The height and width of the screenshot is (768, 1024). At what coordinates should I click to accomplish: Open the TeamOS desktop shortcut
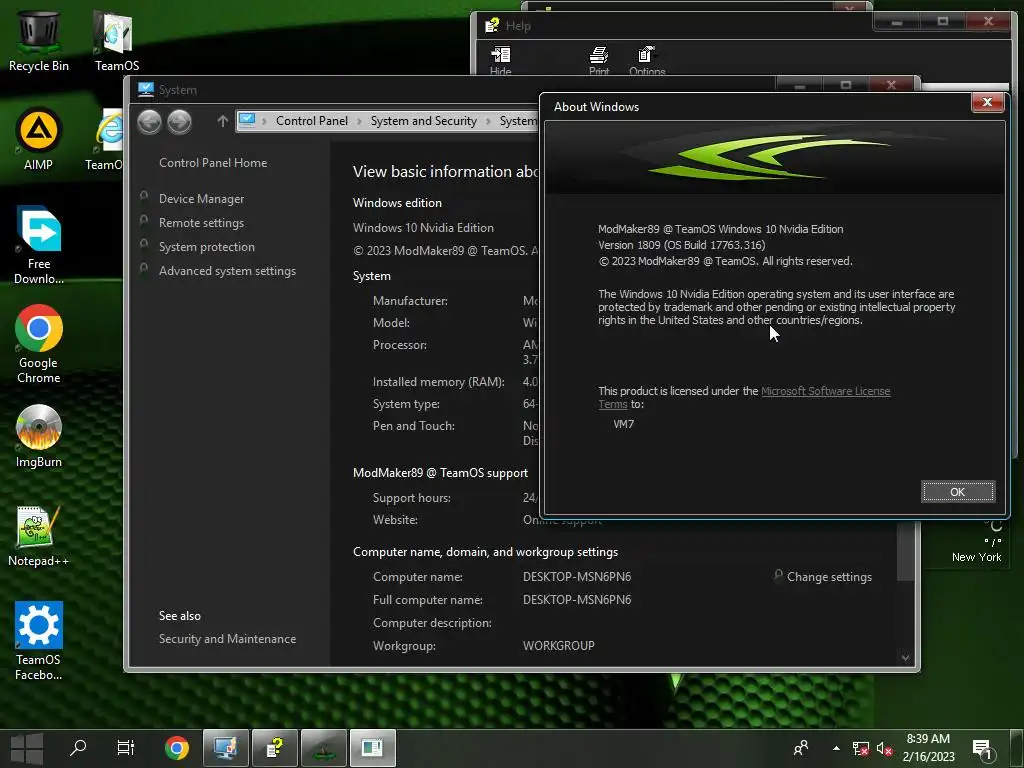tap(116, 40)
